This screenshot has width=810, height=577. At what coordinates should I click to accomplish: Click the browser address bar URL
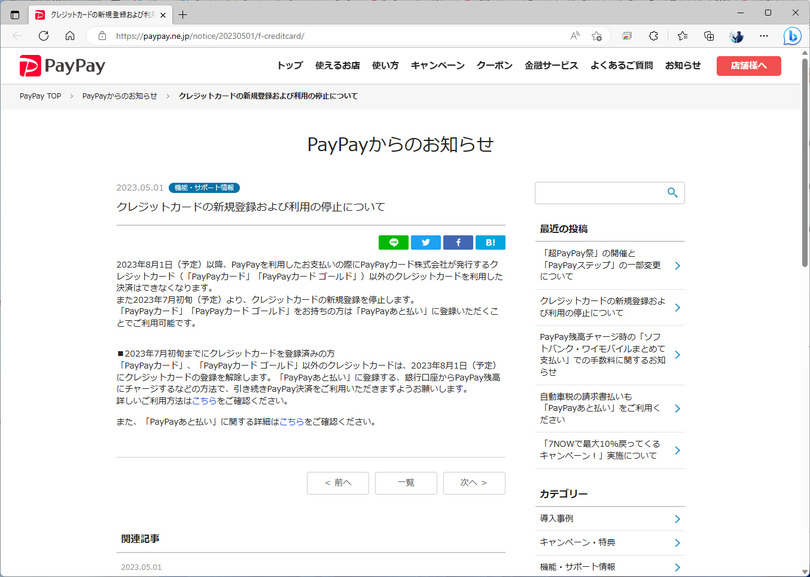point(210,36)
